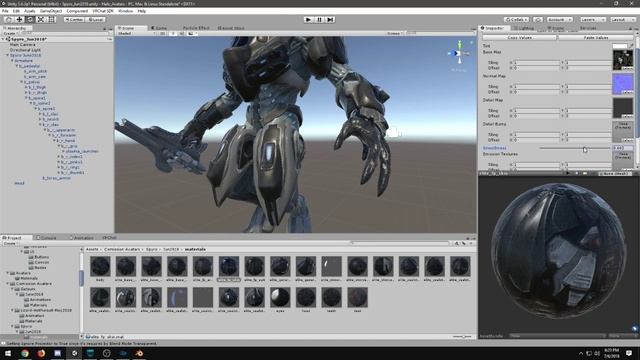Viewport: 640px width, 360px height.
Task: Toggle Local handle rotation button
Action: tap(96, 19)
